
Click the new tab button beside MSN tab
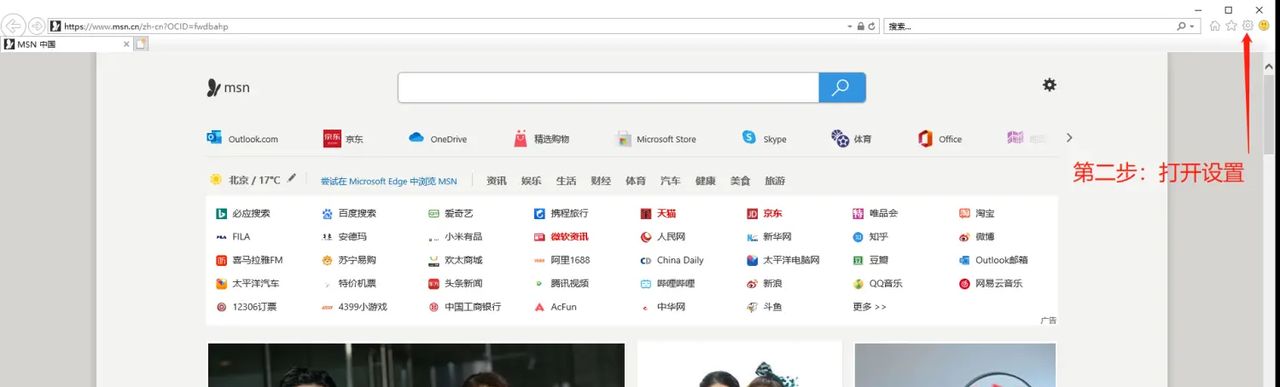pos(141,44)
